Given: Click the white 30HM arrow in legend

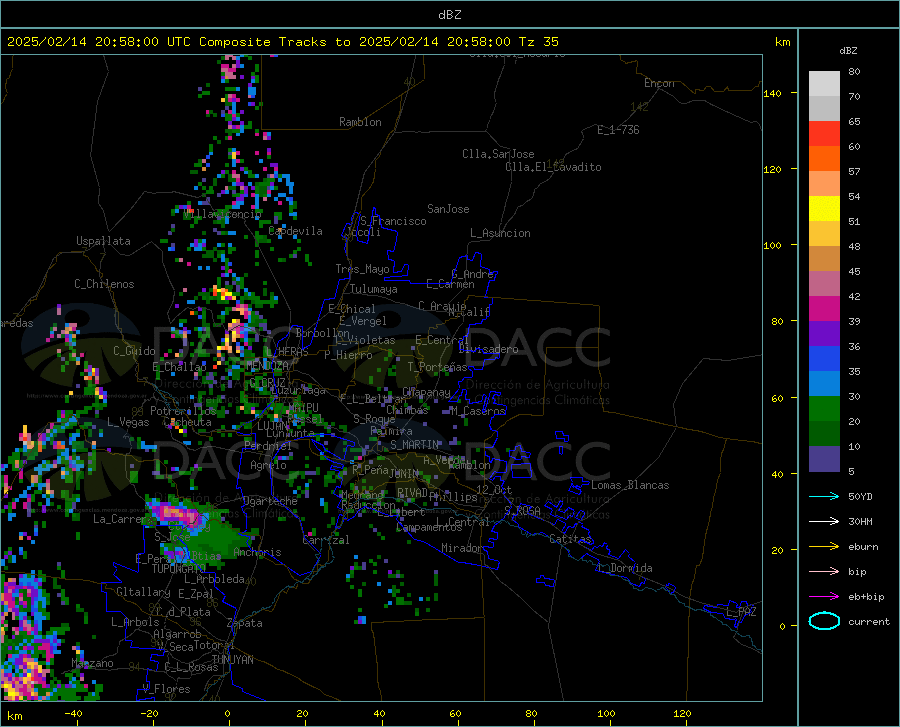Looking at the screenshot, I should click(824, 522).
